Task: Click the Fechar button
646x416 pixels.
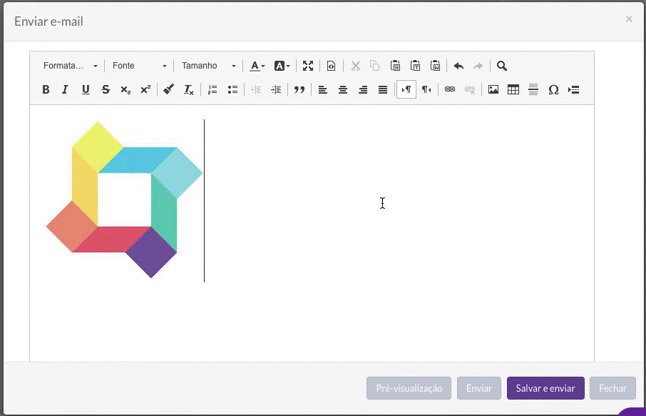Action: click(x=612, y=388)
